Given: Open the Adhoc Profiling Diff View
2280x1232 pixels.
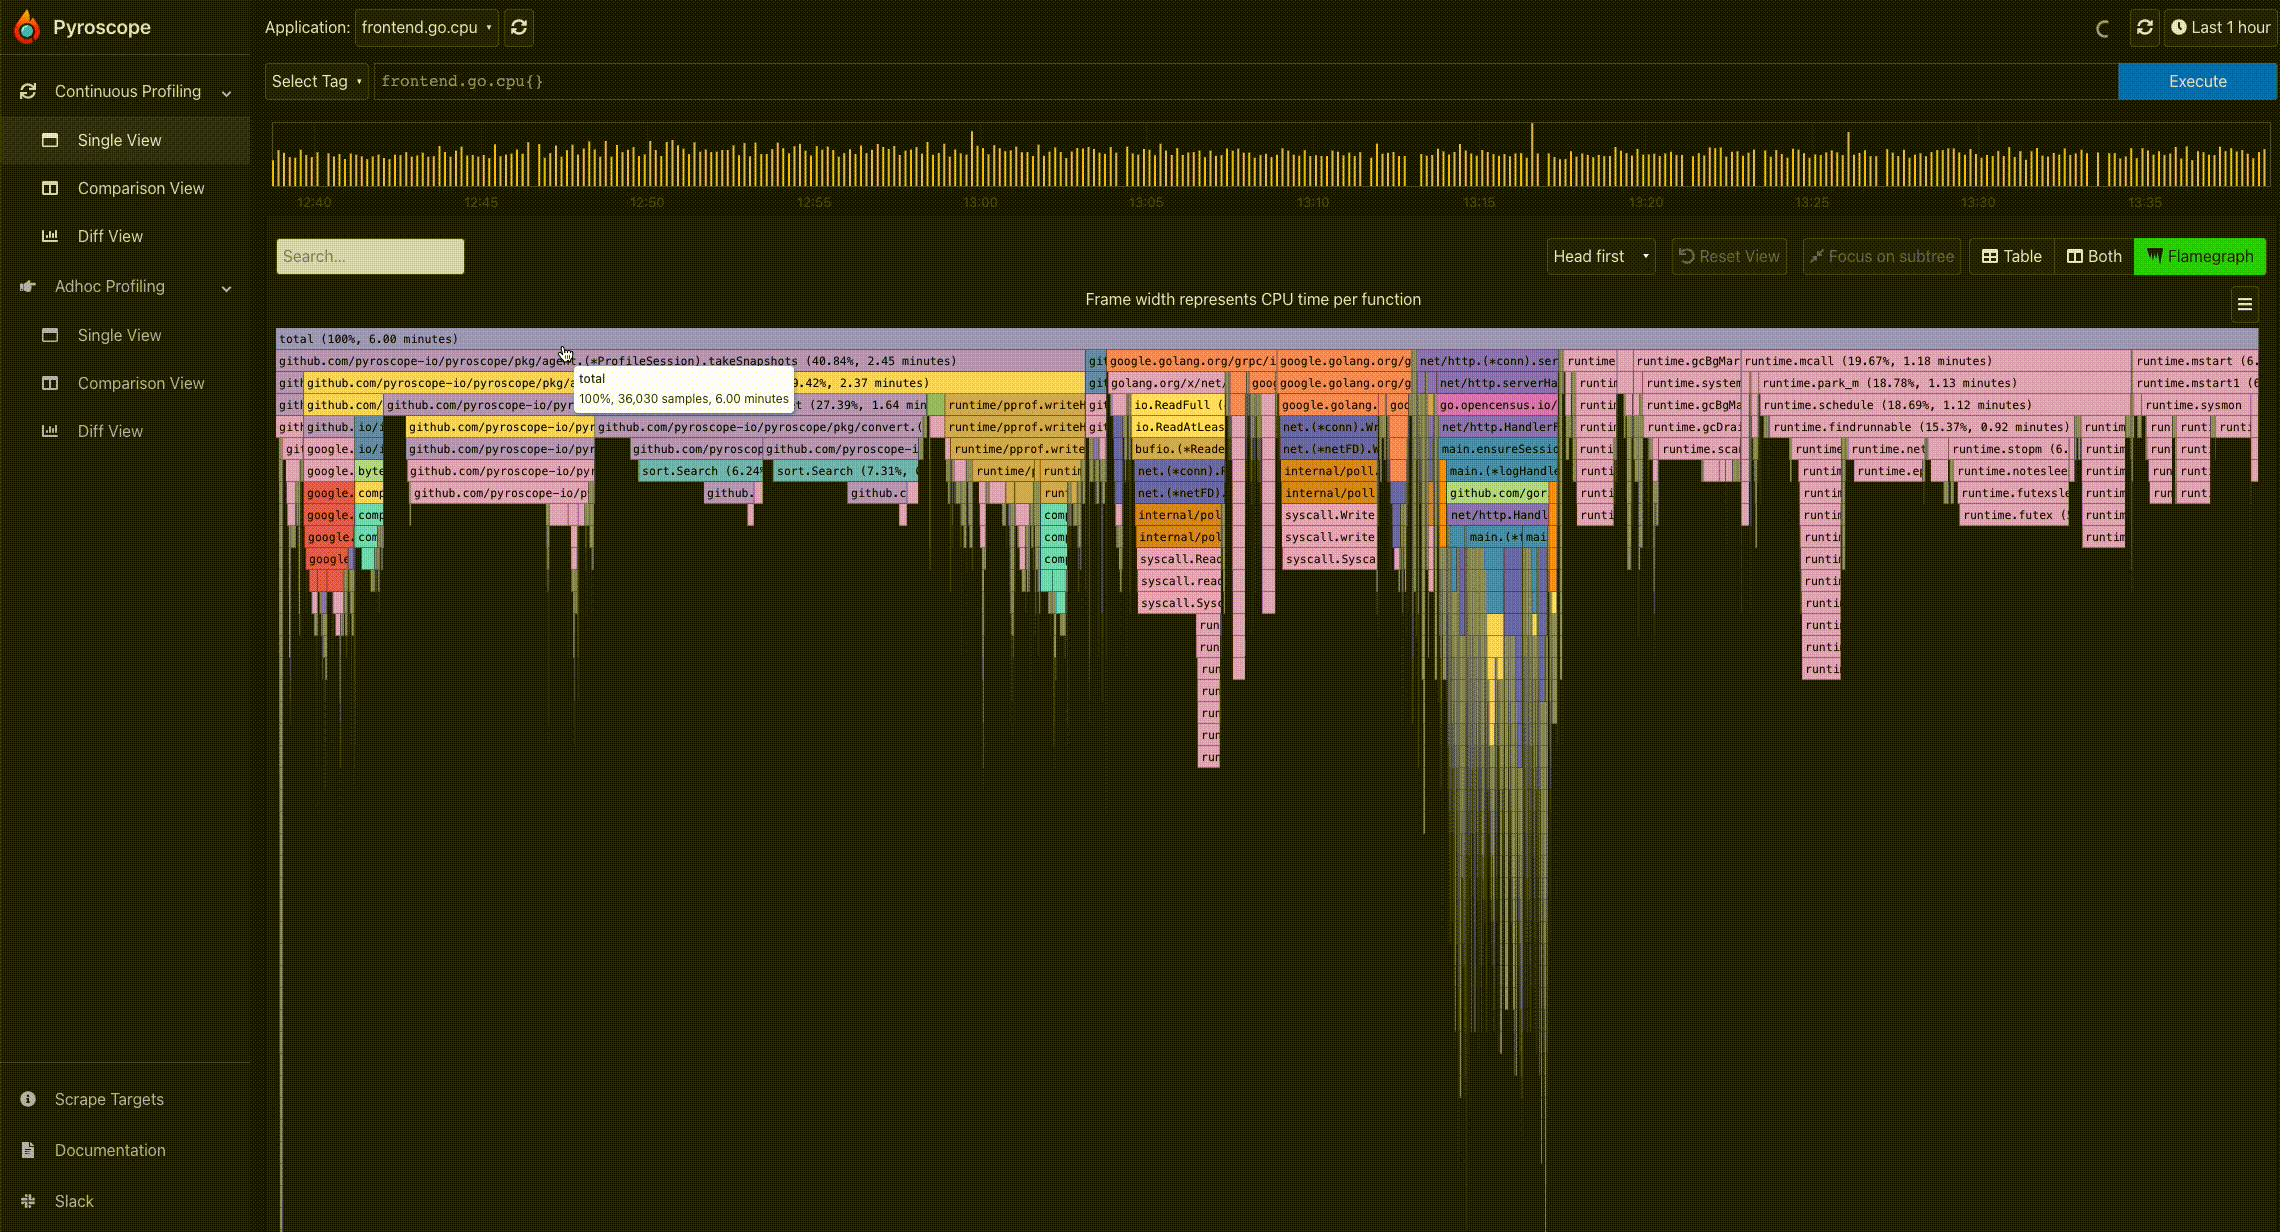Looking at the screenshot, I should (110, 431).
